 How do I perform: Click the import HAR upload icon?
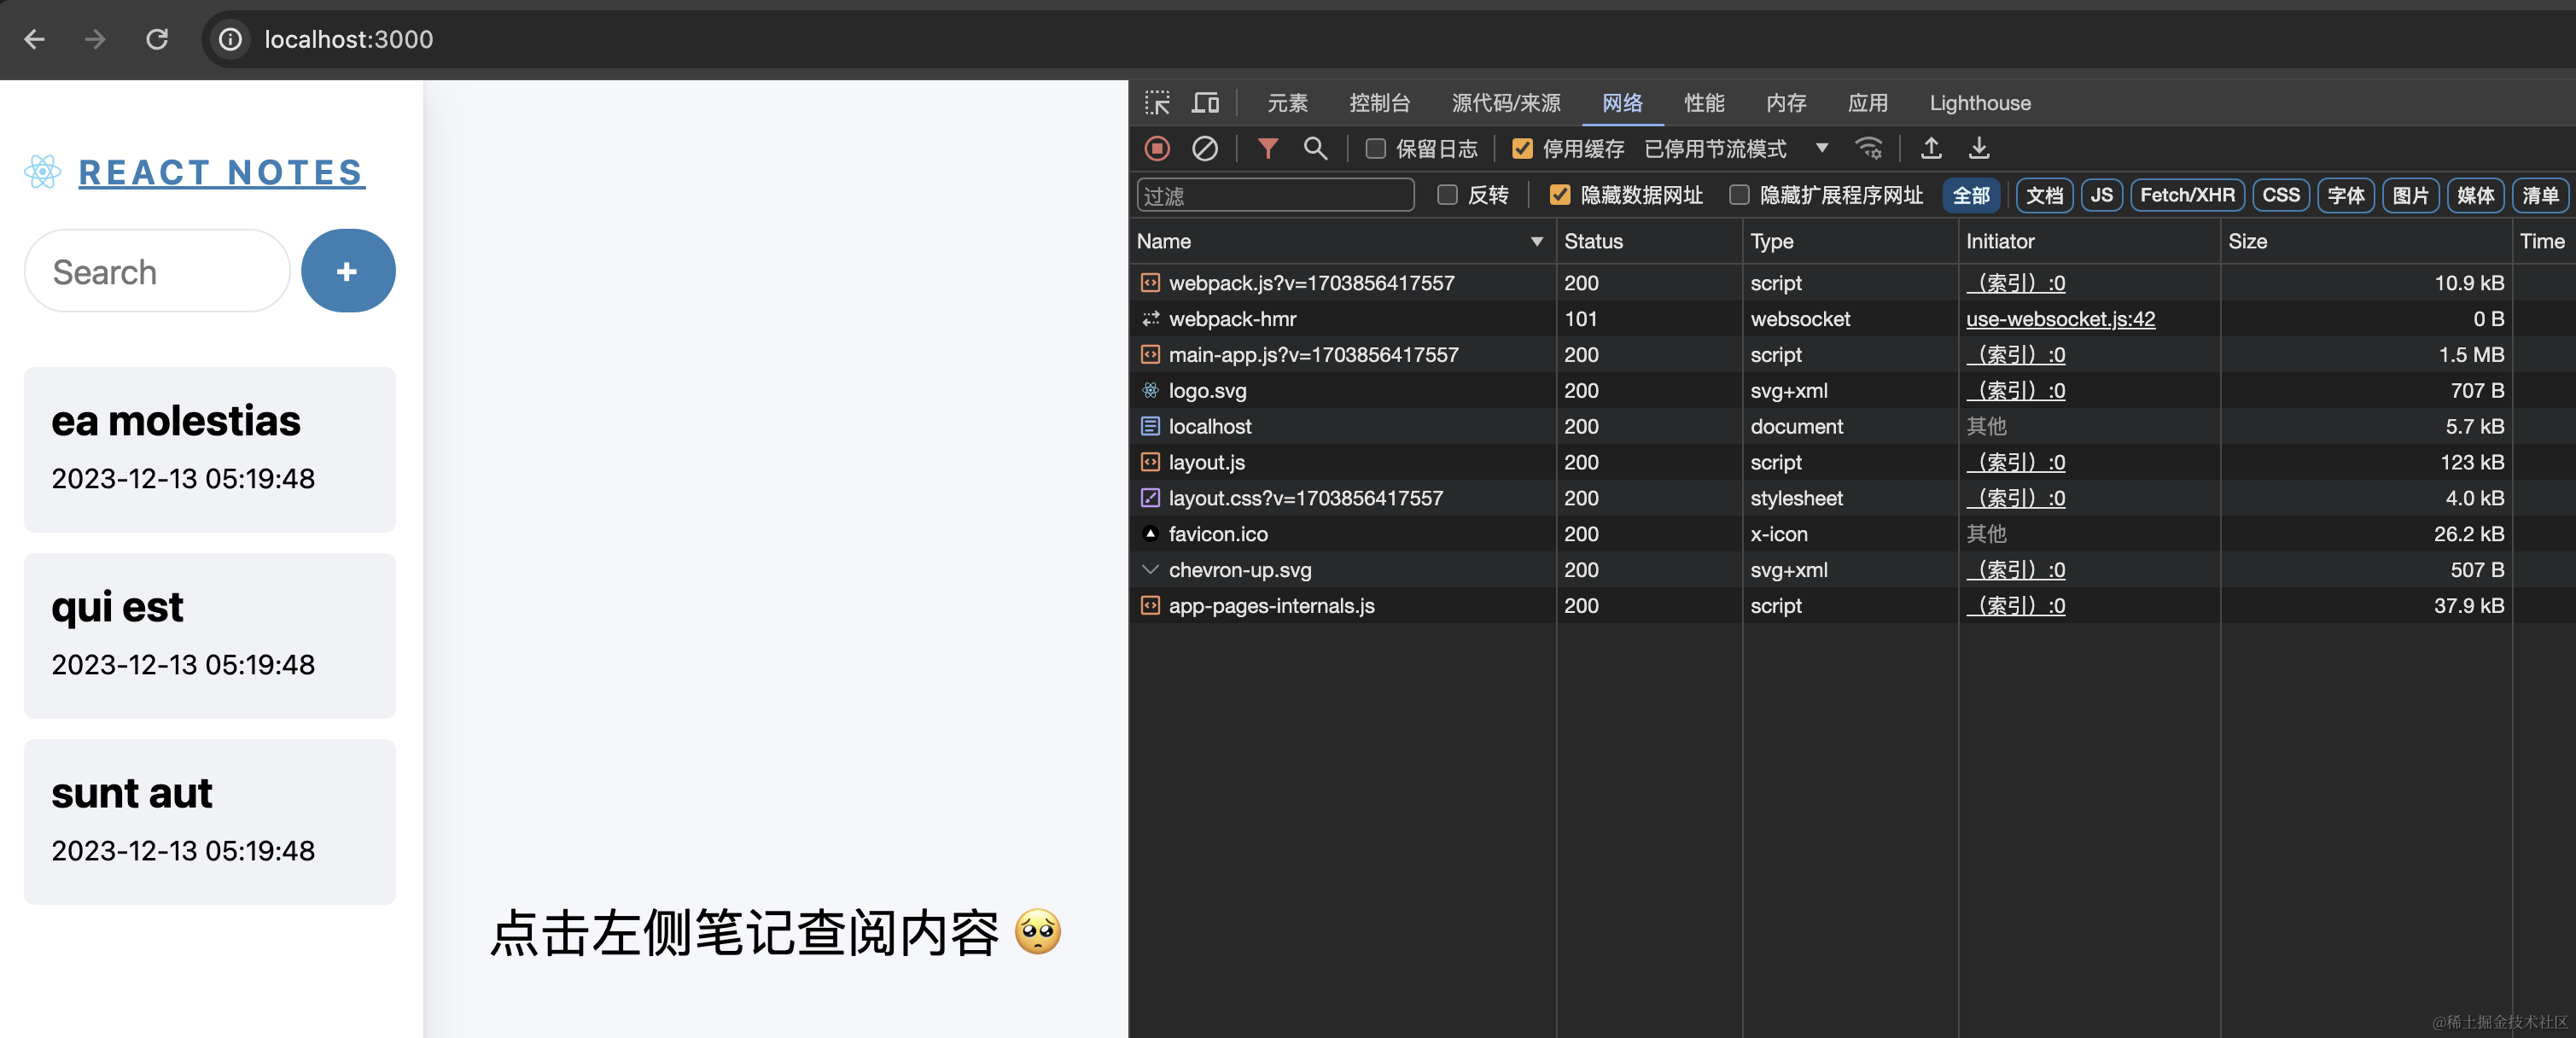[1931, 149]
